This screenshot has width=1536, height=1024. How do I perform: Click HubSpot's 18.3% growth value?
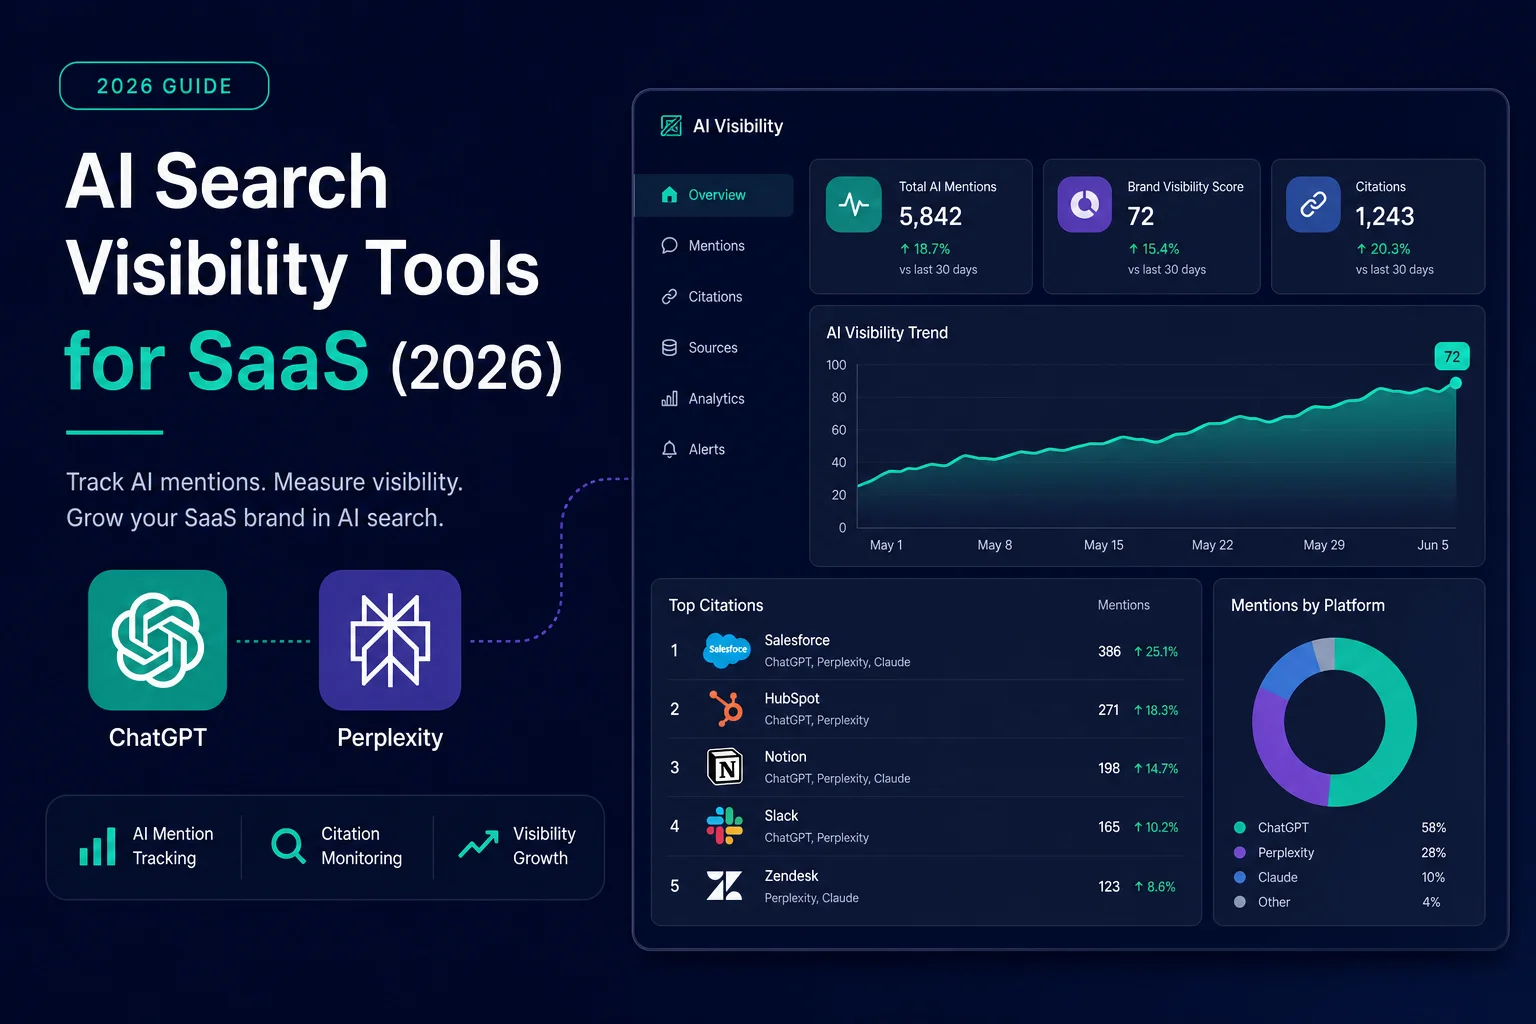coord(1155,710)
